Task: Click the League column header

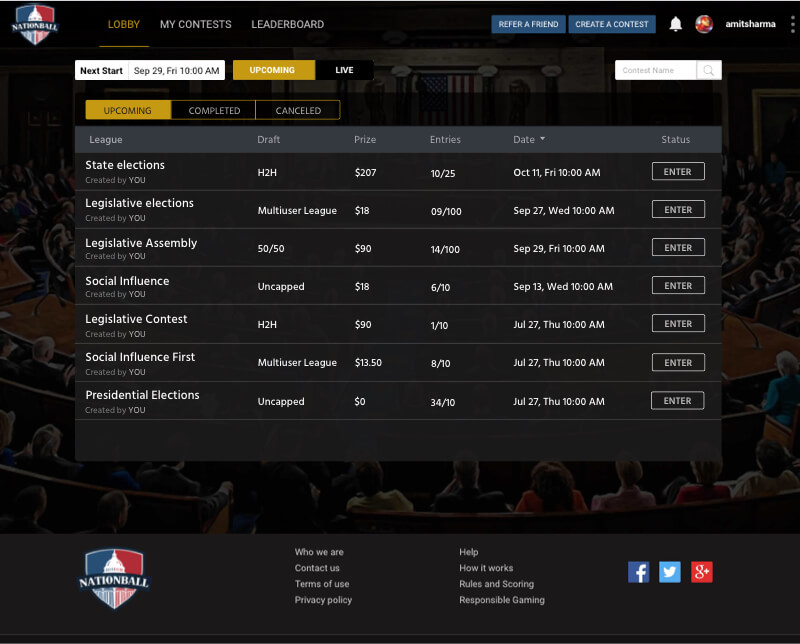Action: click(x=106, y=139)
